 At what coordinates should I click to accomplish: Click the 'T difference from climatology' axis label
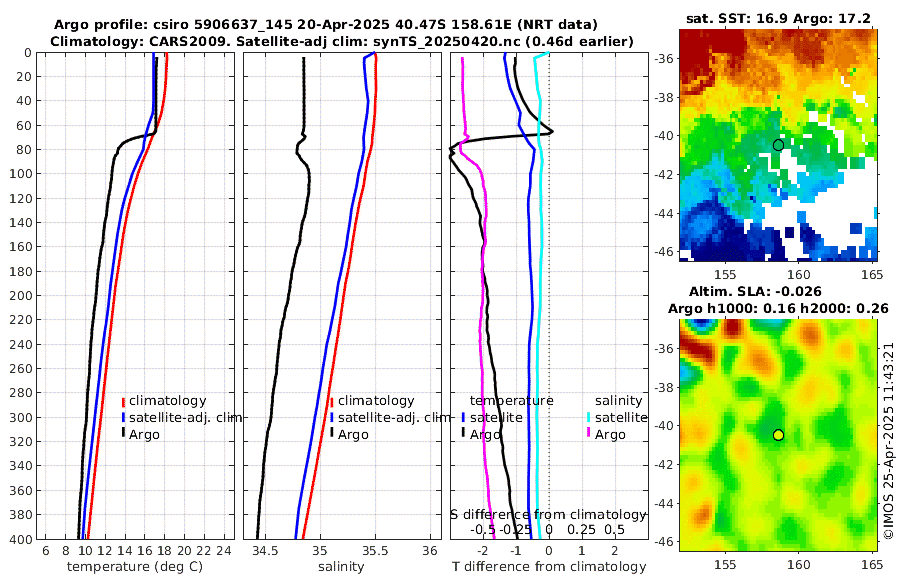pyautogui.click(x=549, y=567)
